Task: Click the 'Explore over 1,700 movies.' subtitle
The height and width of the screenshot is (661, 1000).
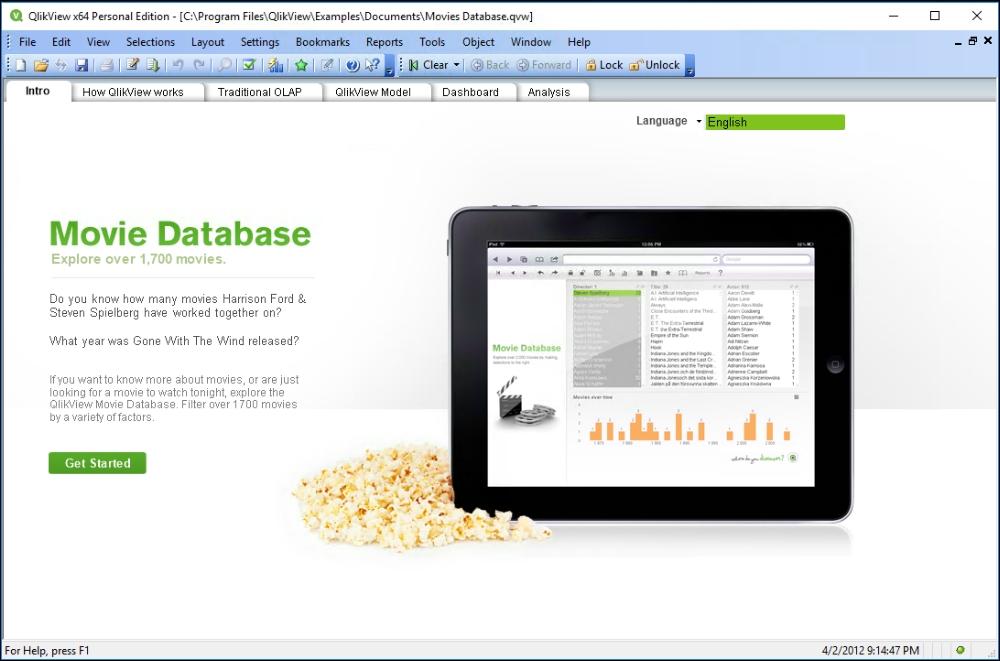Action: coord(138,259)
